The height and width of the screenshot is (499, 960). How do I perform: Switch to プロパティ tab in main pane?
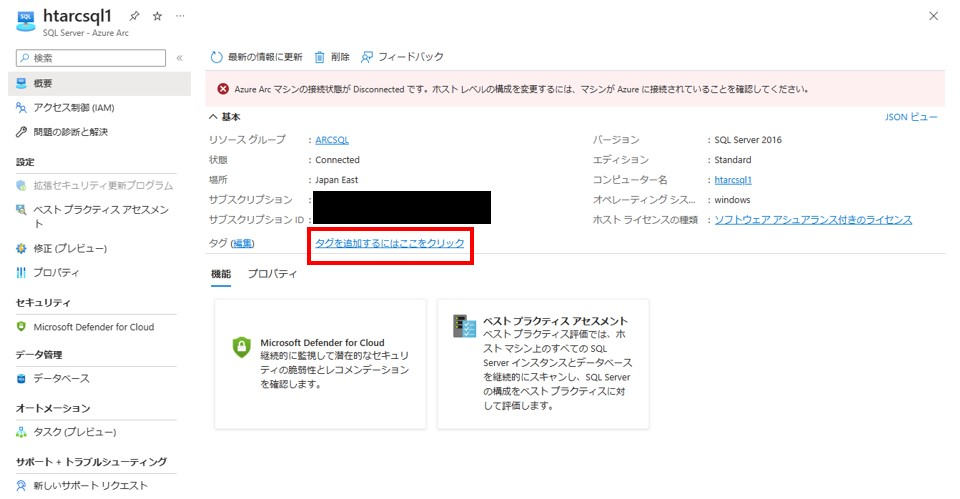(272, 274)
